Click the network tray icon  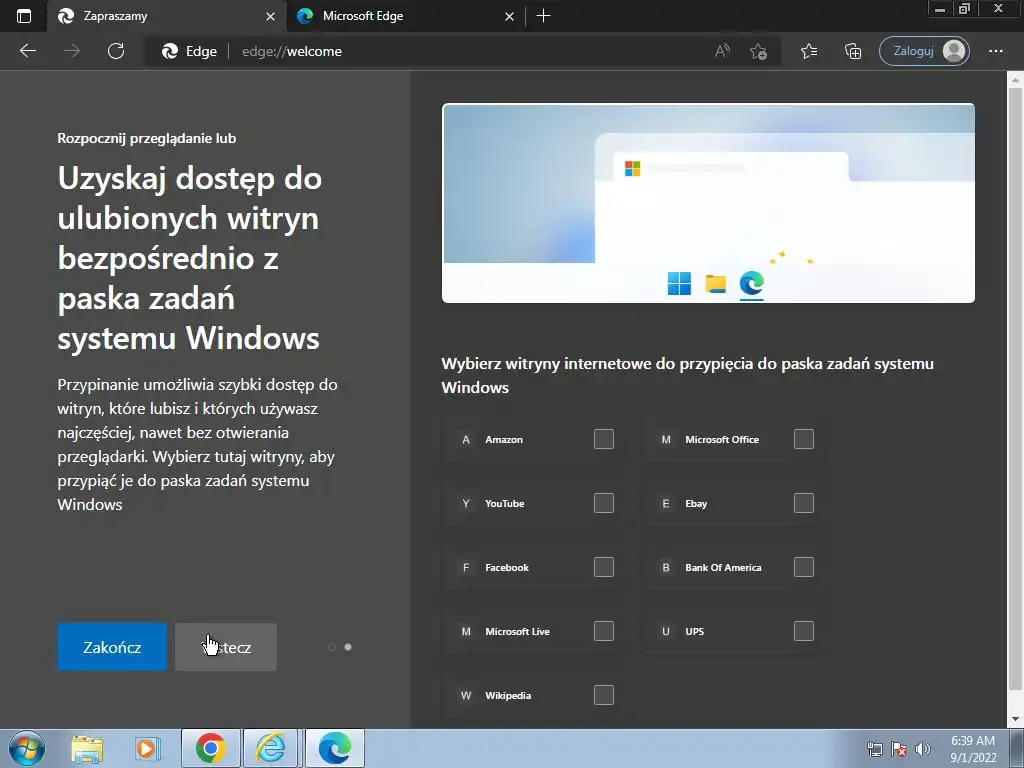pos(875,749)
